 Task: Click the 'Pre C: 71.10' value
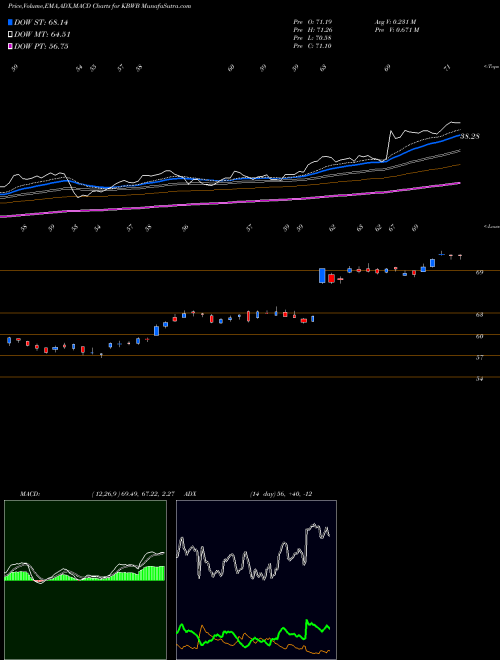pos(313,46)
